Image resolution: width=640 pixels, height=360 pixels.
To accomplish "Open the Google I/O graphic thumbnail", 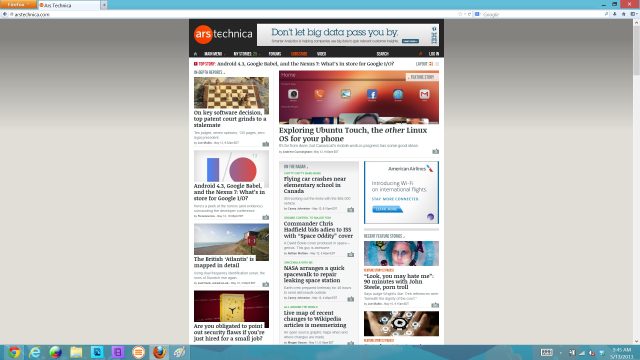I will coord(231,167).
